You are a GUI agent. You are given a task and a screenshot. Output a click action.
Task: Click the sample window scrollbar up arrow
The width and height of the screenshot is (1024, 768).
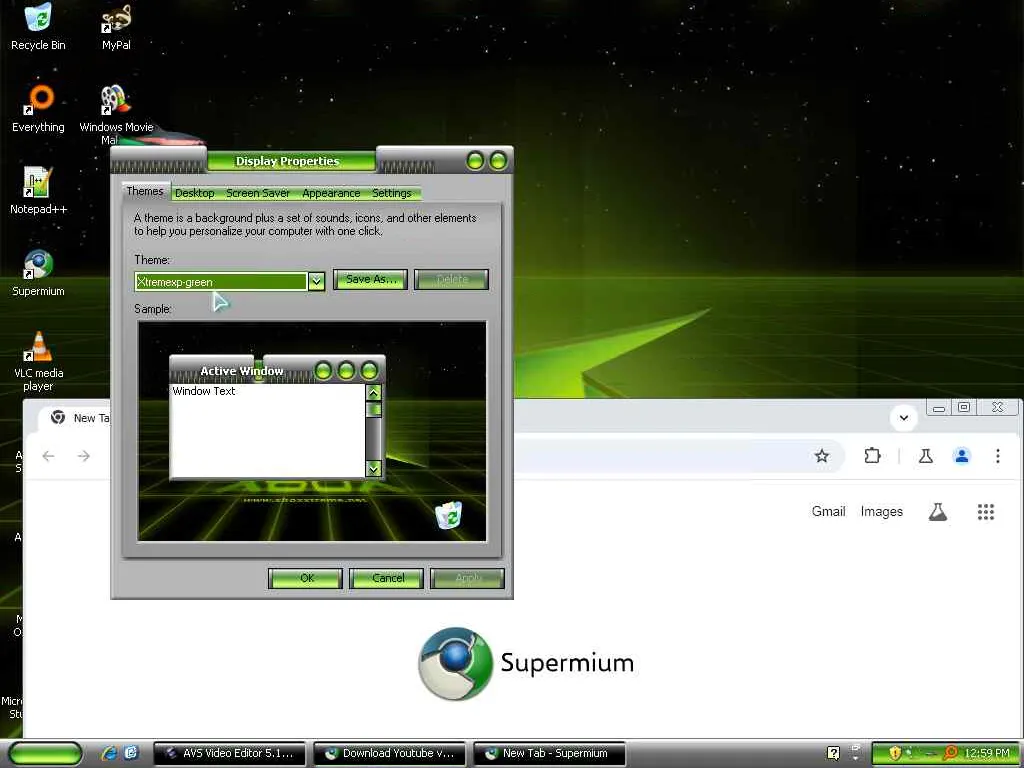pos(374,392)
